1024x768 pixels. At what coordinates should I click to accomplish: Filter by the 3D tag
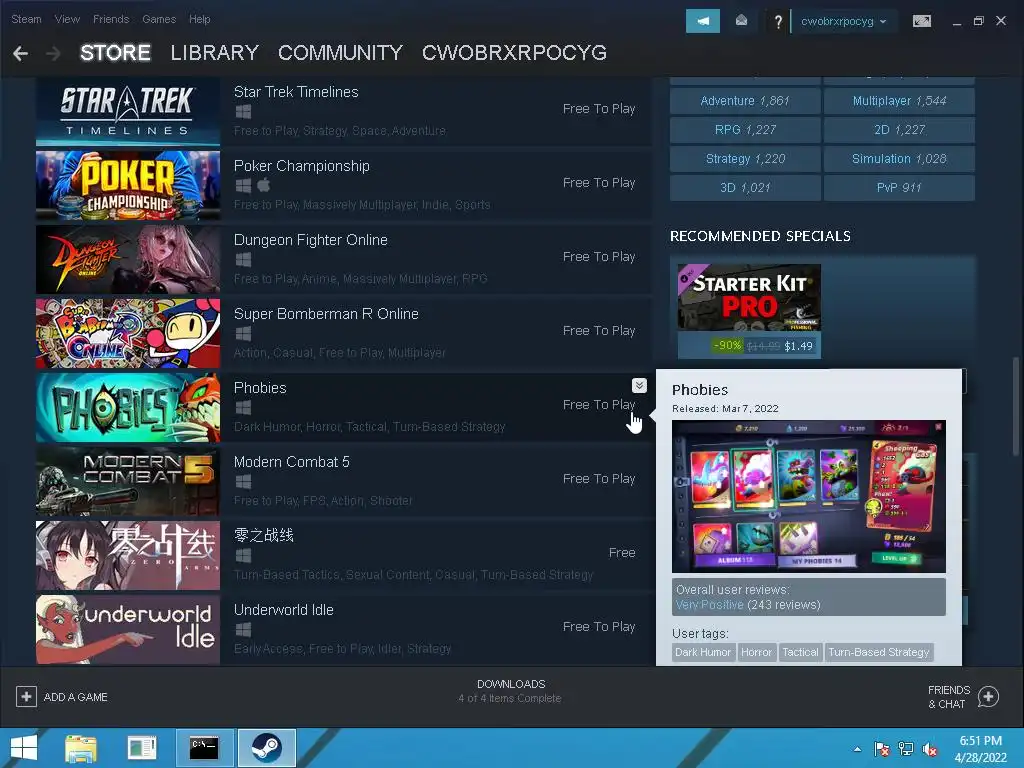[x=745, y=187]
